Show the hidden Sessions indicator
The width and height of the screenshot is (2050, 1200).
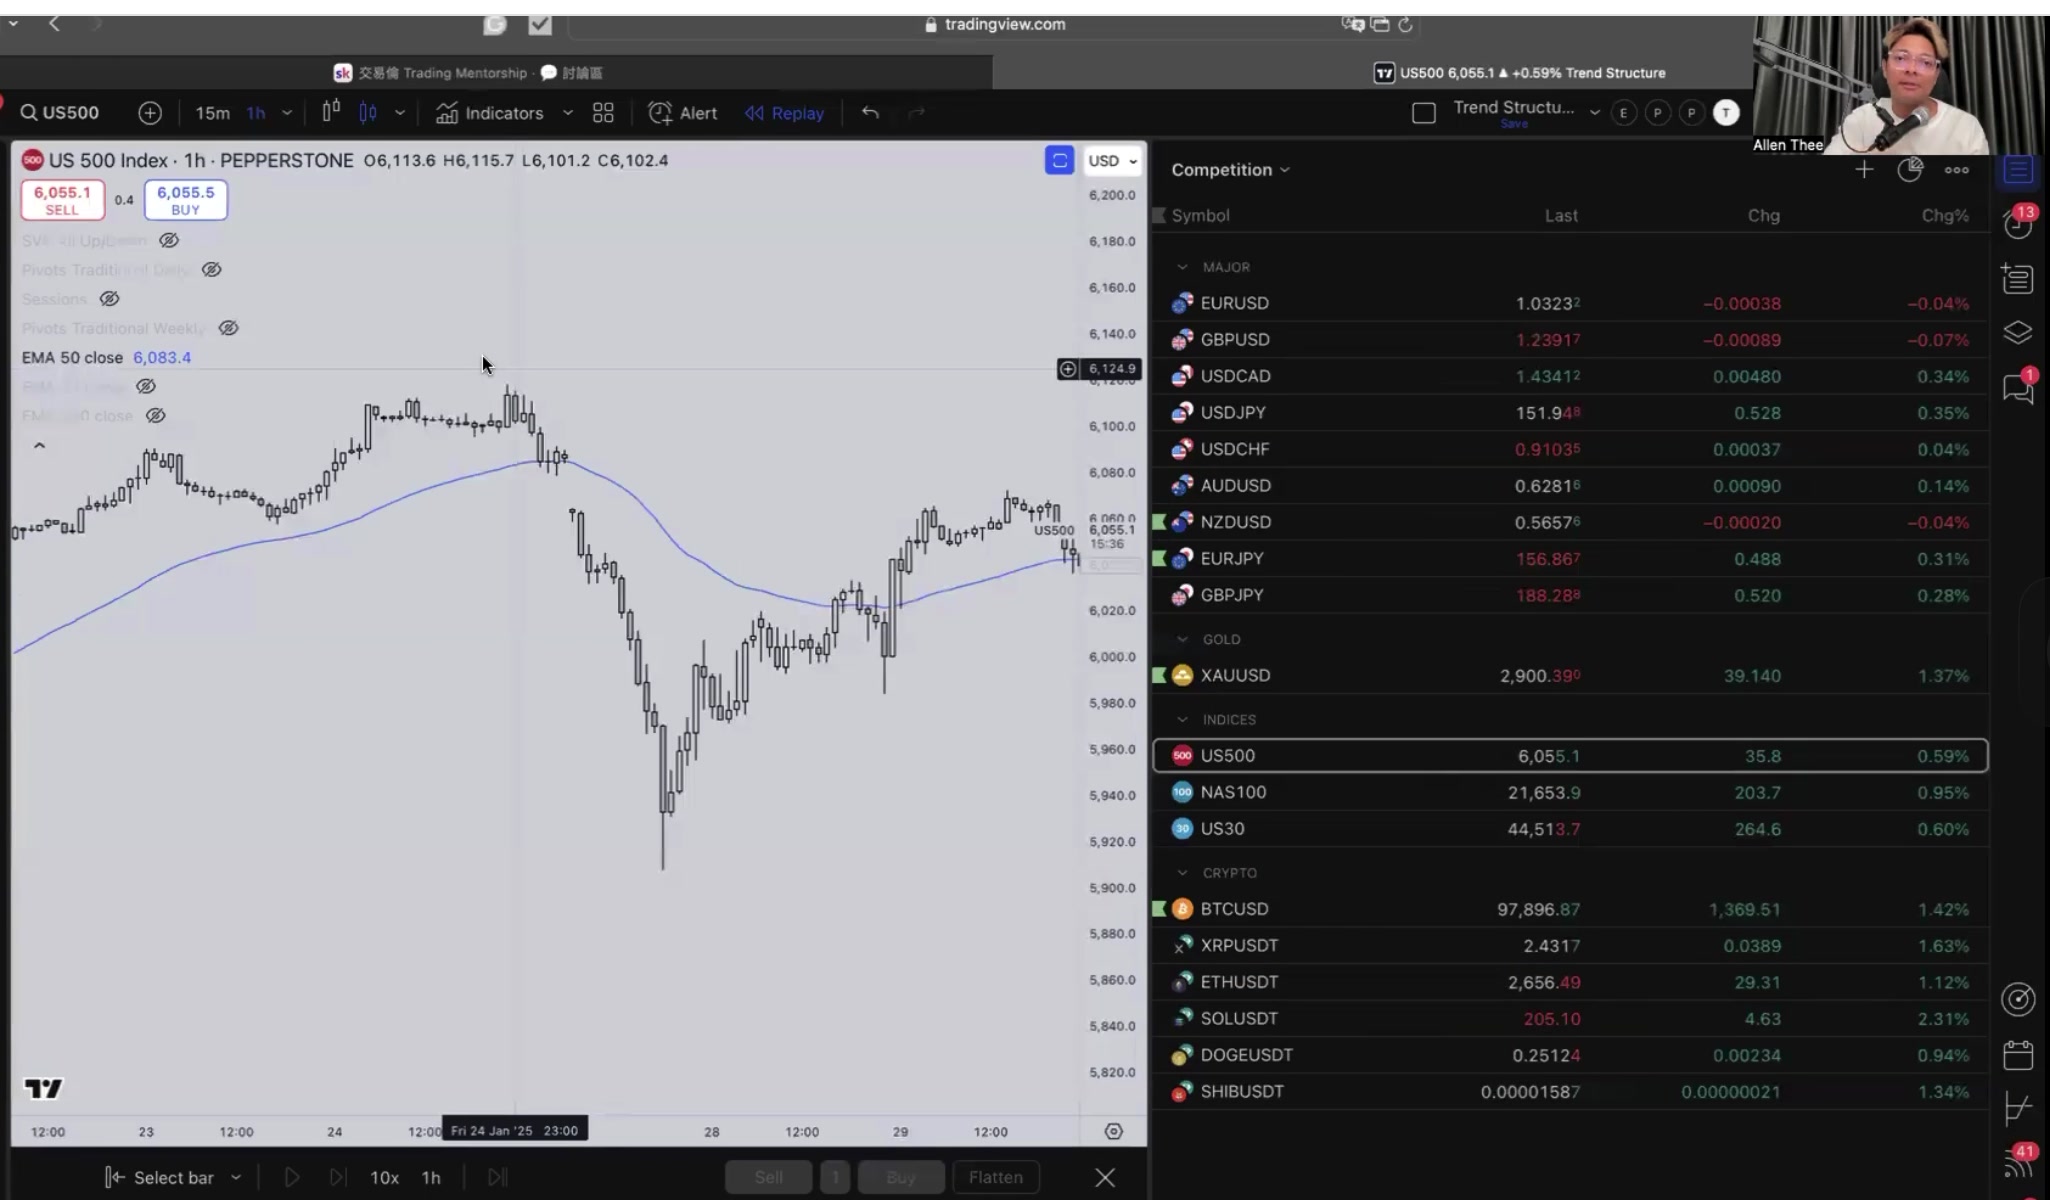click(109, 299)
